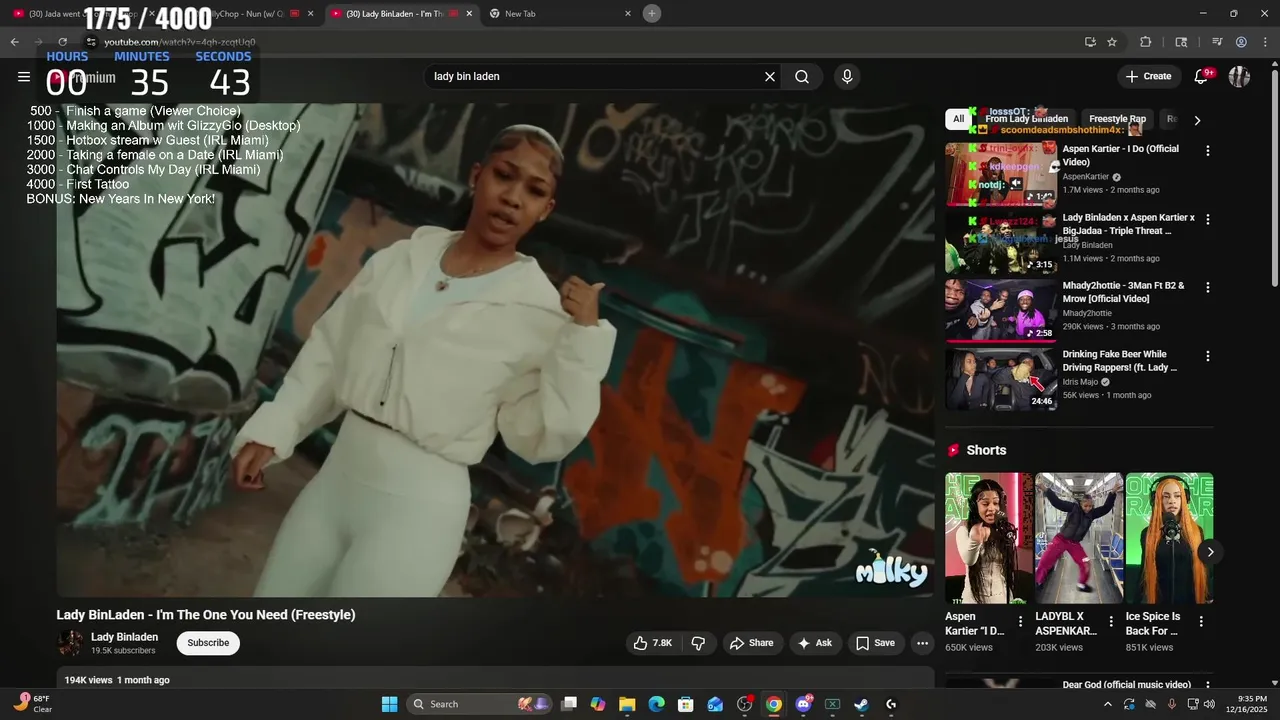1280x720 pixels.
Task: Open Aspen Kartier "I D..." short thumbnail
Action: tap(989, 538)
